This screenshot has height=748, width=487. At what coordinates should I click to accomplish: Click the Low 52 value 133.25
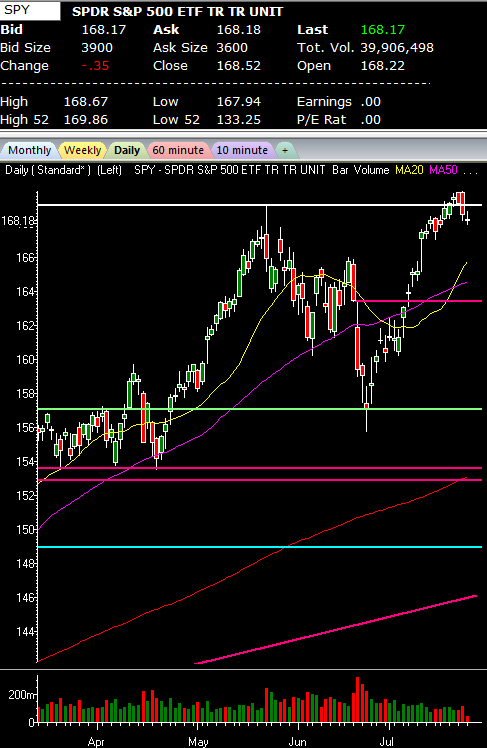[x=239, y=120]
